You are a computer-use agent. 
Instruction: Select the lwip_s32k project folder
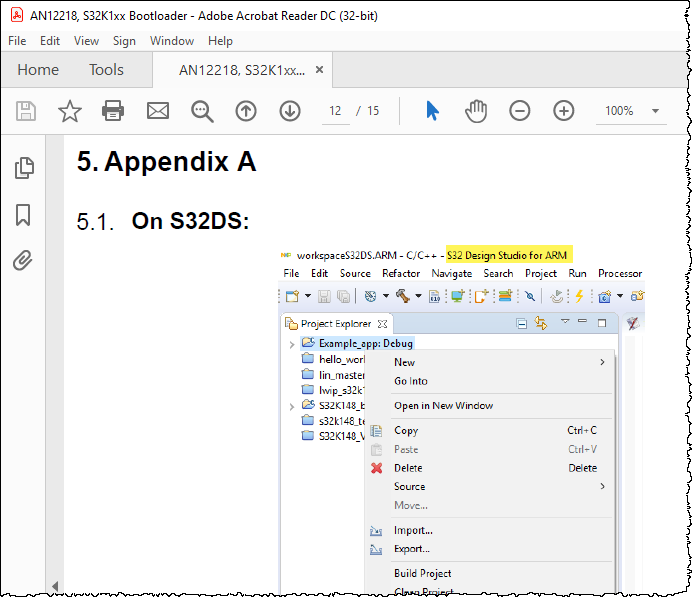pos(334,390)
